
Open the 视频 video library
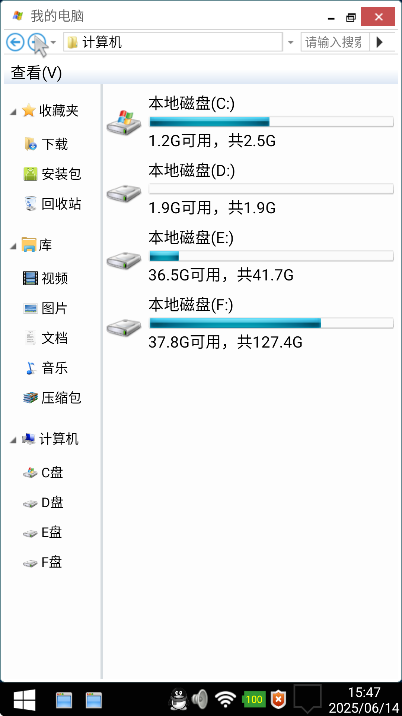click(46, 278)
